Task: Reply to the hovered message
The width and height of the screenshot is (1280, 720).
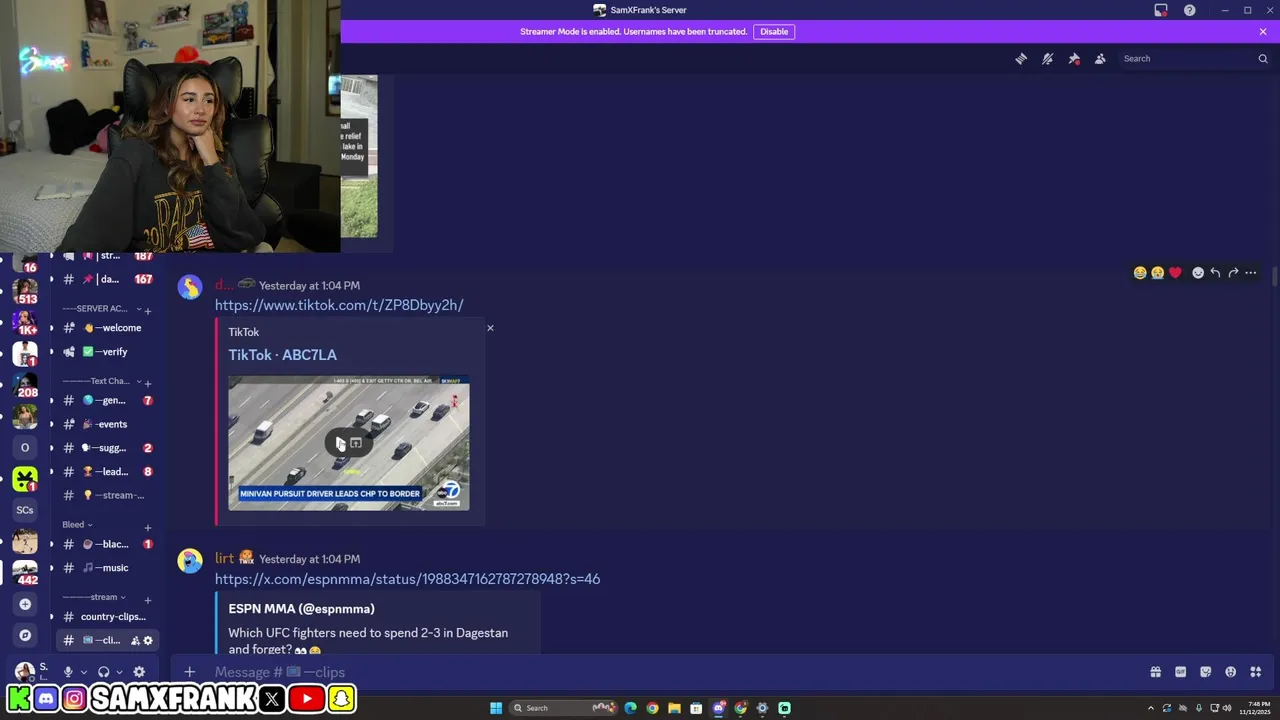Action: [1215, 273]
